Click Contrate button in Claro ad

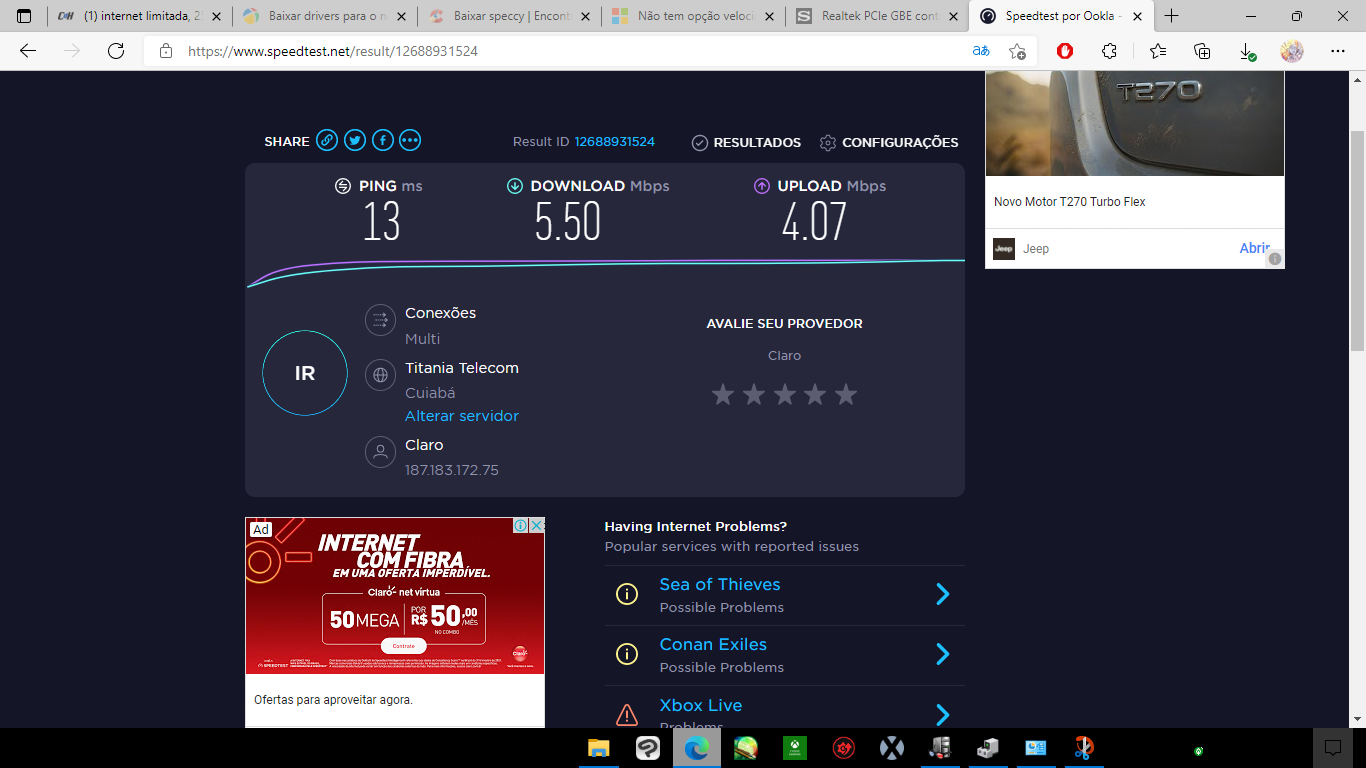tap(403, 646)
